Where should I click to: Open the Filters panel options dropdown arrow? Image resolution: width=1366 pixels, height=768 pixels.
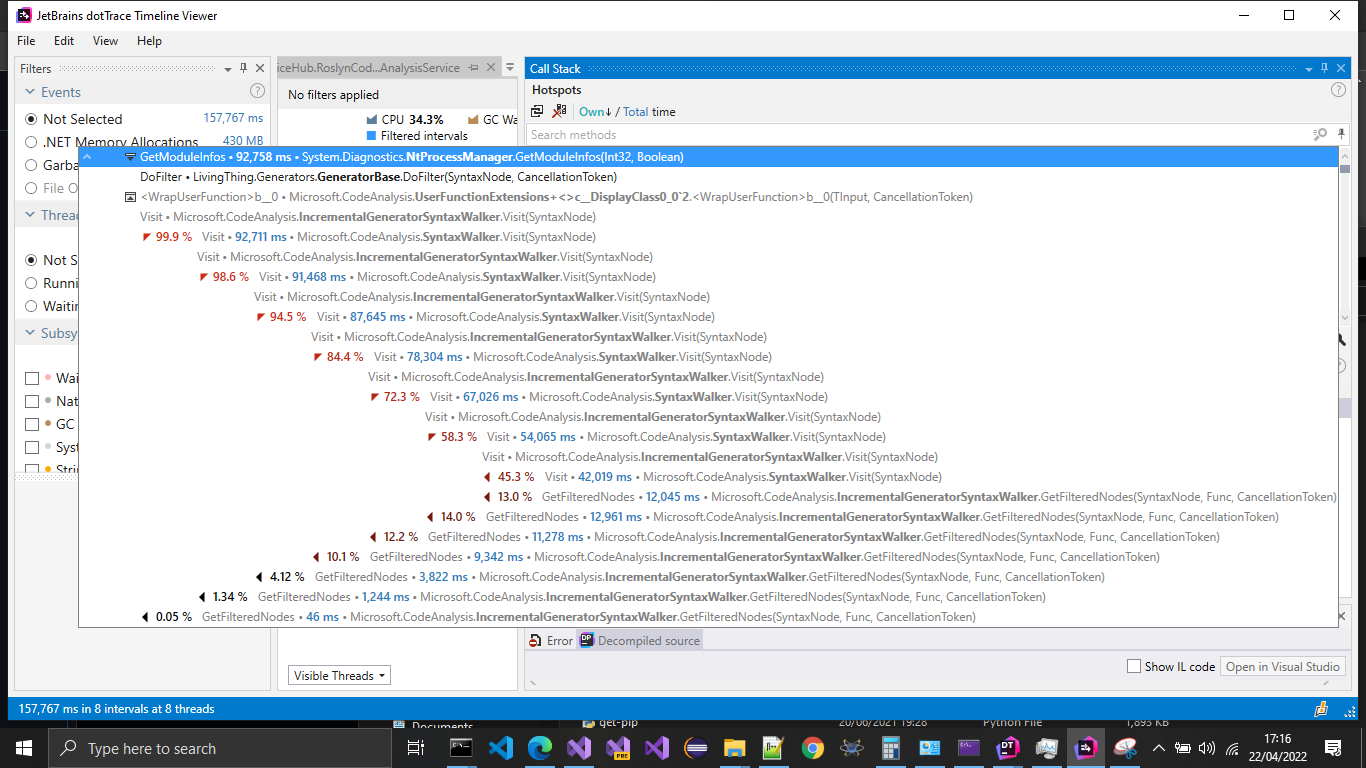click(x=228, y=69)
